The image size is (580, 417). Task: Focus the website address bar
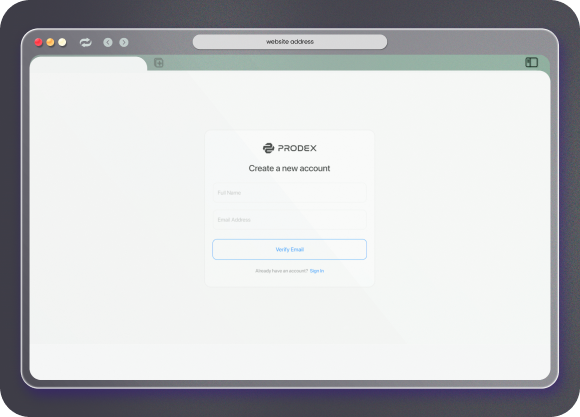290,42
